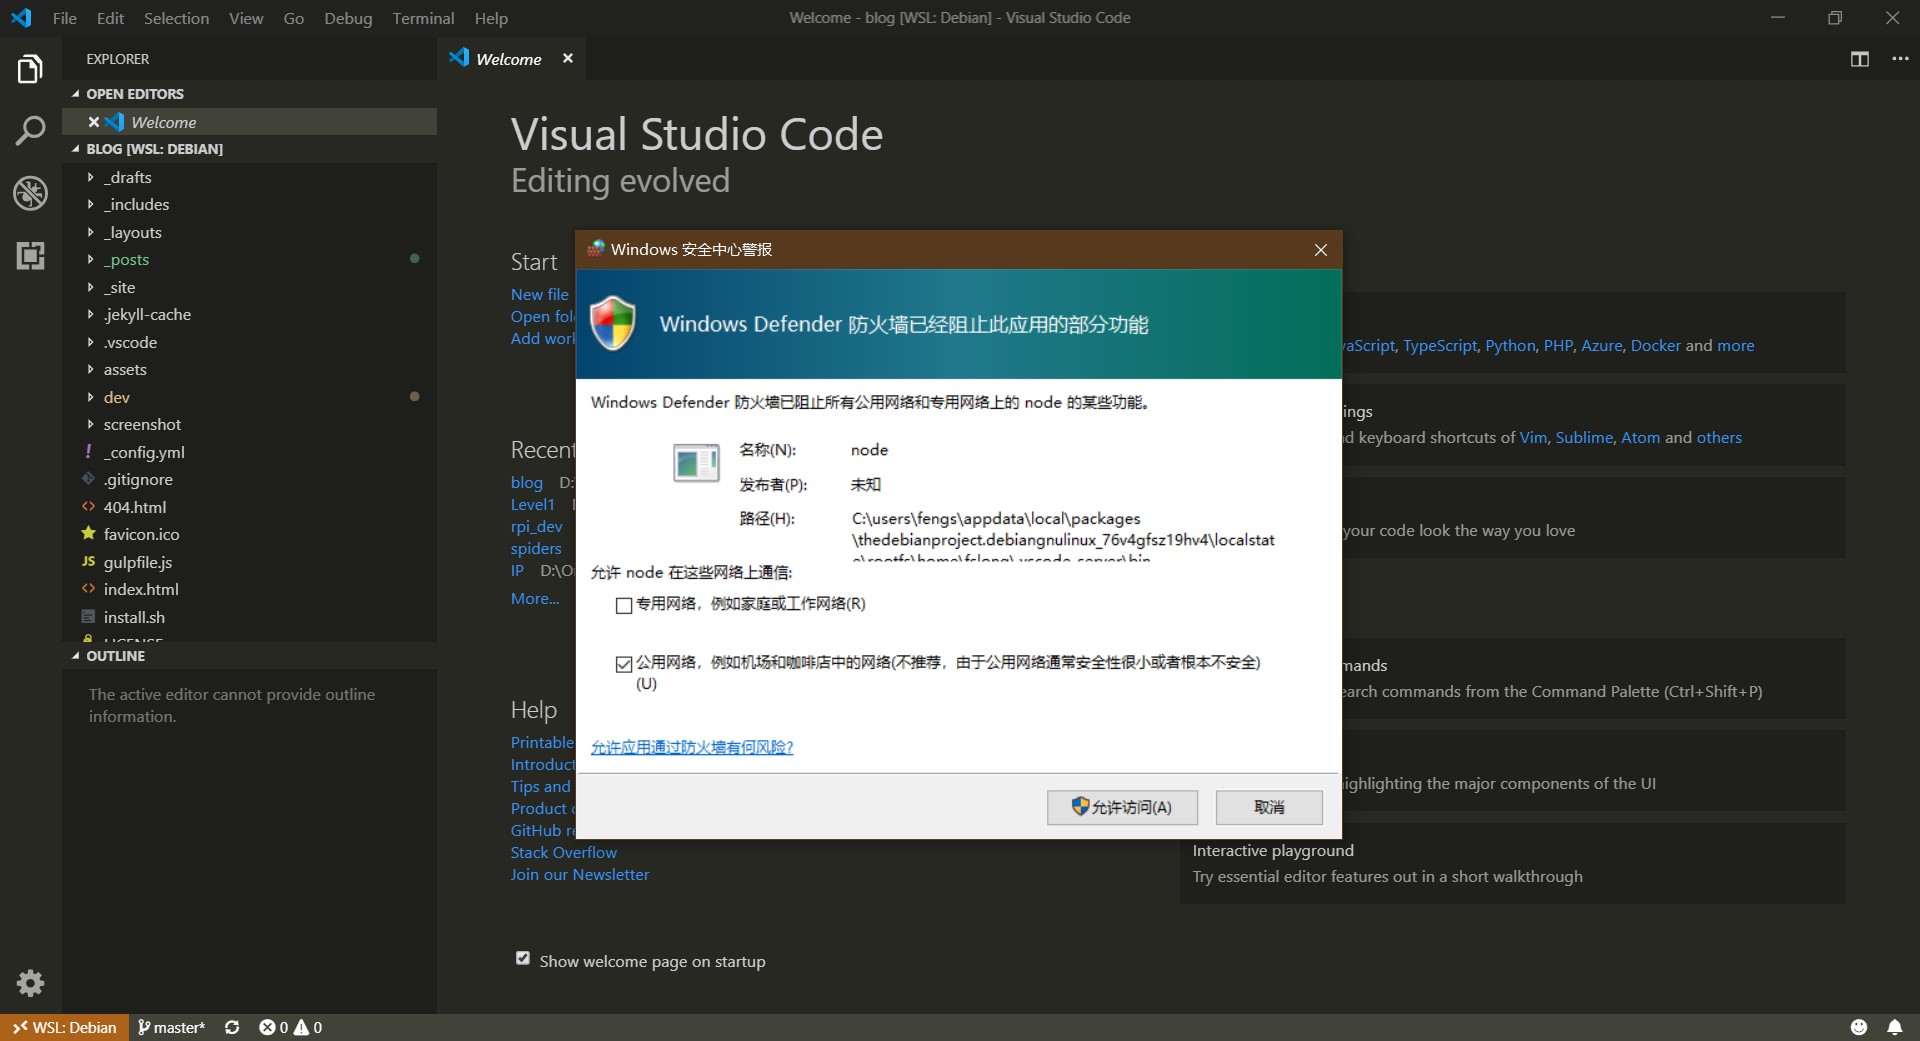
Task: Select the Welcome editor tab
Action: (509, 59)
